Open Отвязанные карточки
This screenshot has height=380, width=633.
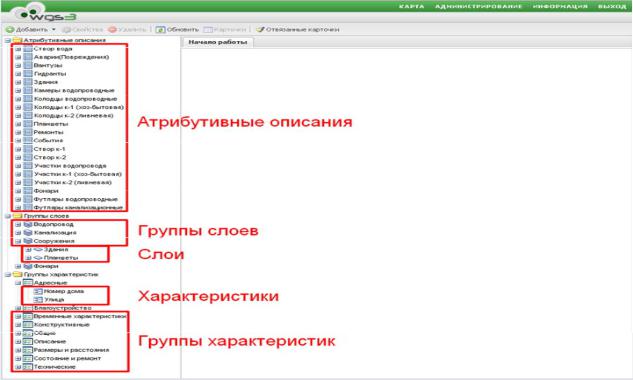coord(298,29)
